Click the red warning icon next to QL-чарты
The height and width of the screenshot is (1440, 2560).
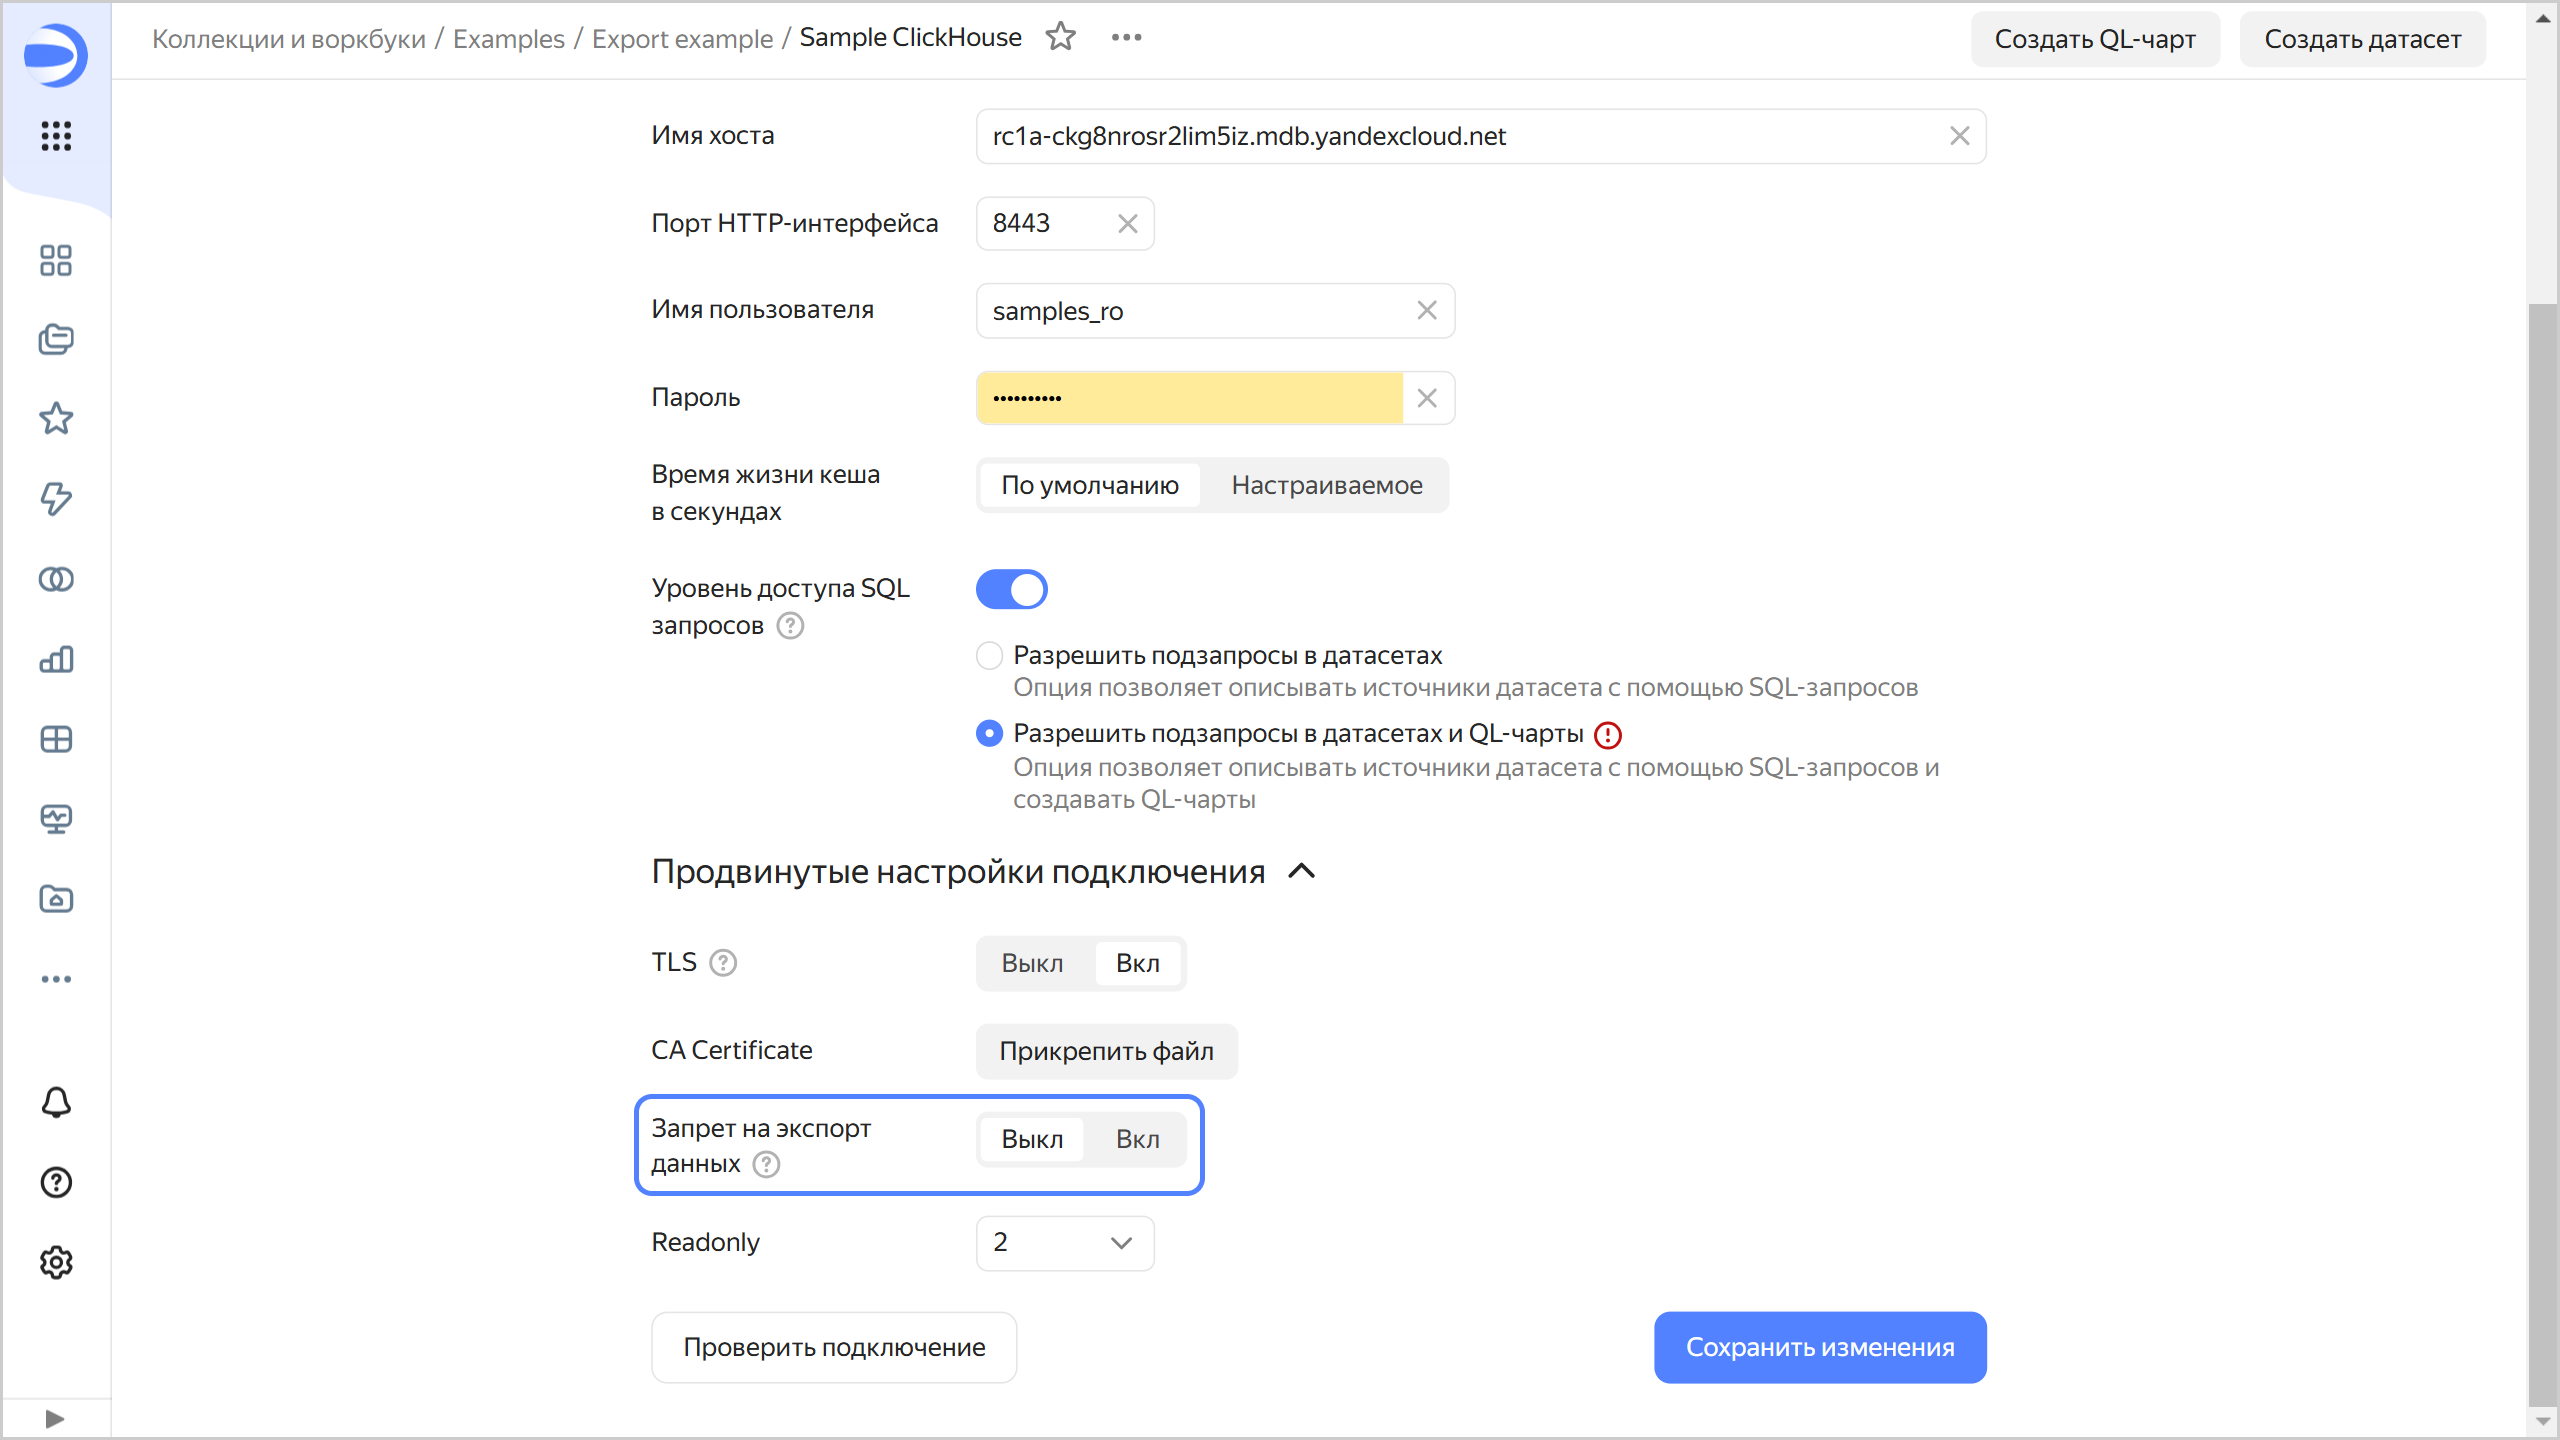pos(1607,735)
